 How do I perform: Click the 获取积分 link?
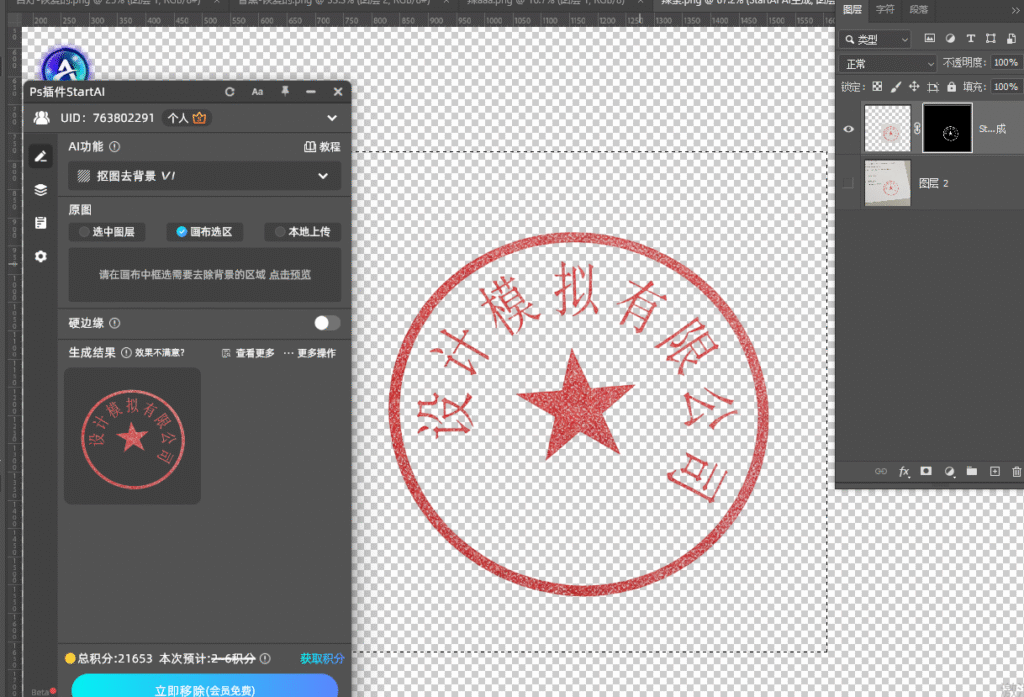[321, 658]
